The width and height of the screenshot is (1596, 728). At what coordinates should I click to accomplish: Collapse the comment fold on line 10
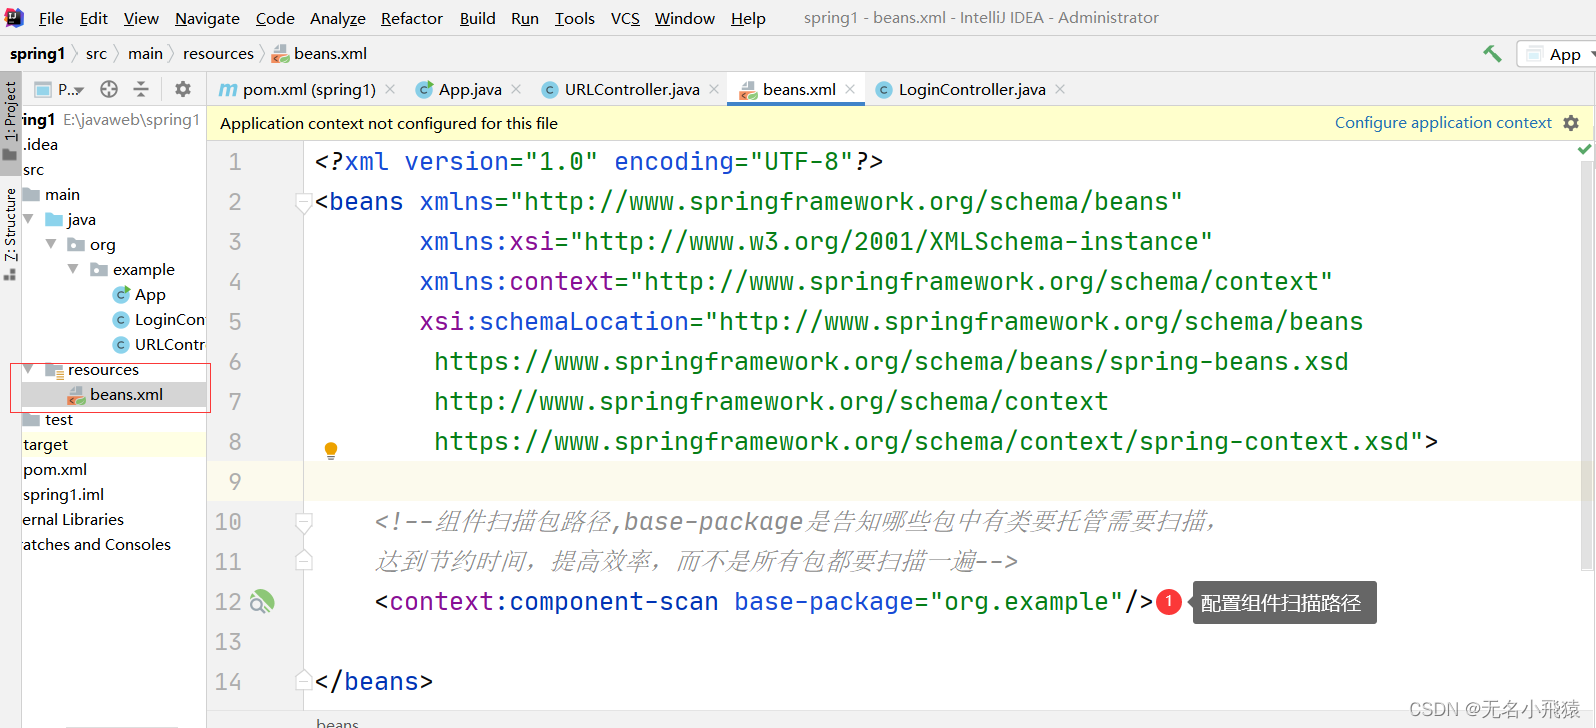click(x=304, y=522)
